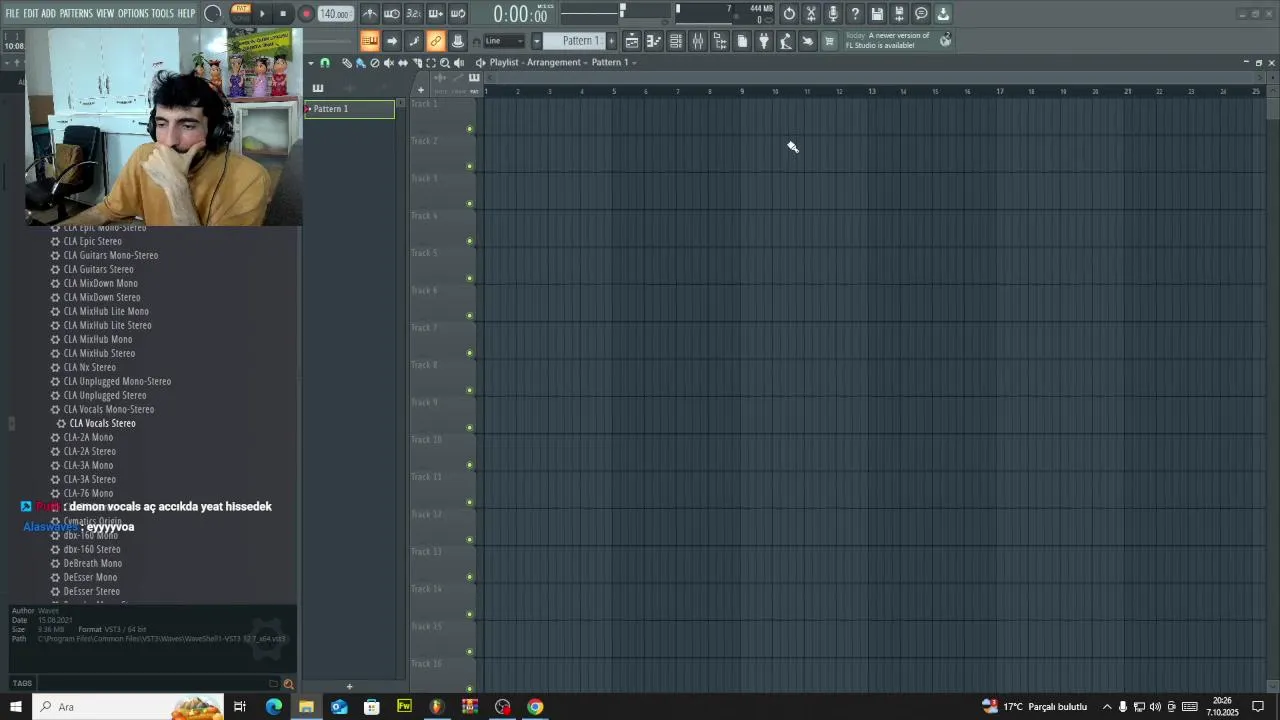Toggle Track 1 mute dot
Image resolution: width=1280 pixels, height=720 pixels.
469,129
